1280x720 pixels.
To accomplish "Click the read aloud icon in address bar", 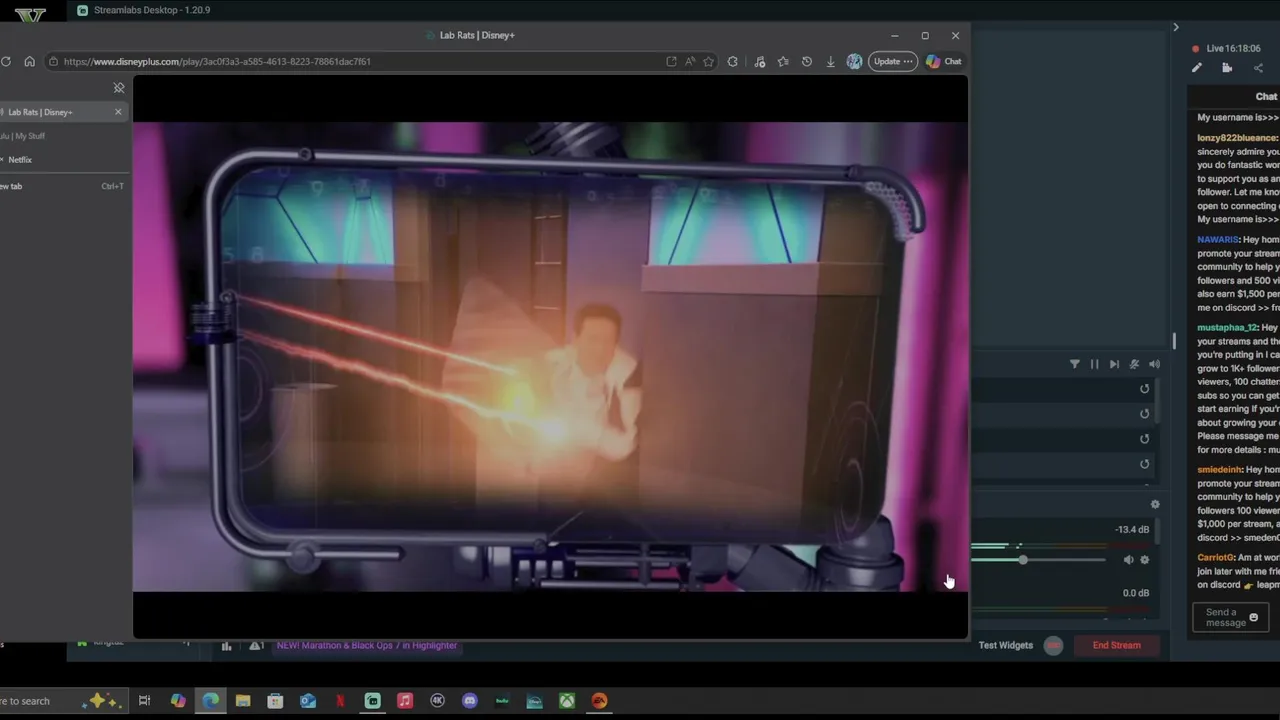I will click(690, 61).
